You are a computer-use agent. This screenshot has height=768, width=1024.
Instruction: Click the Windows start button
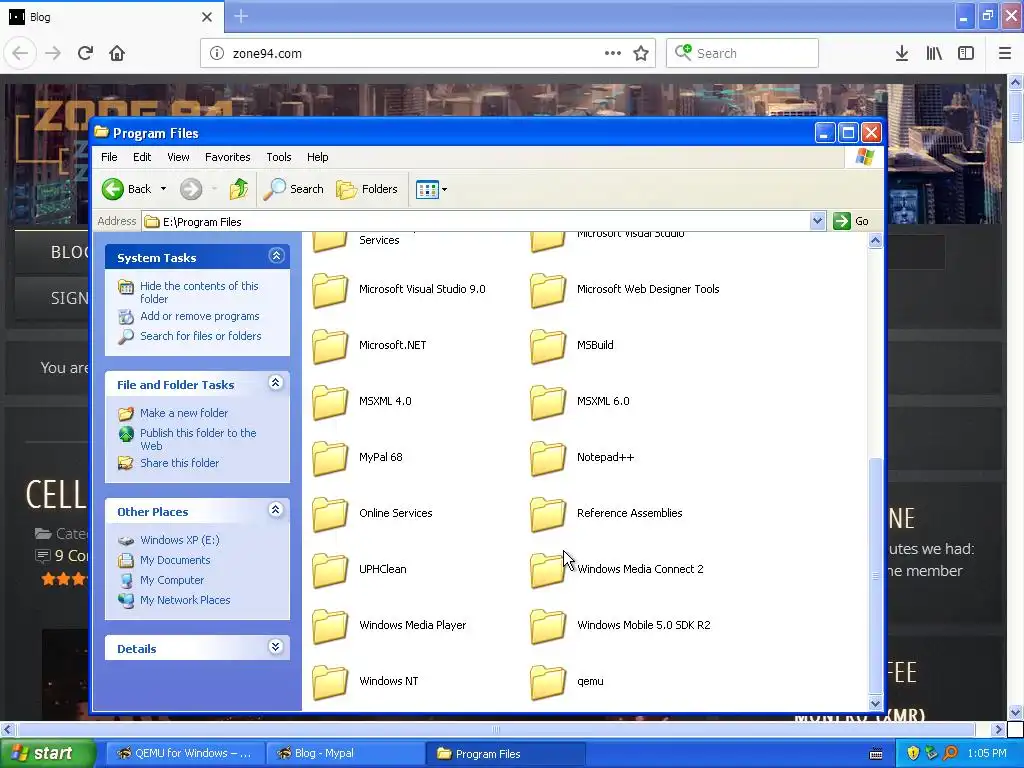(47, 753)
